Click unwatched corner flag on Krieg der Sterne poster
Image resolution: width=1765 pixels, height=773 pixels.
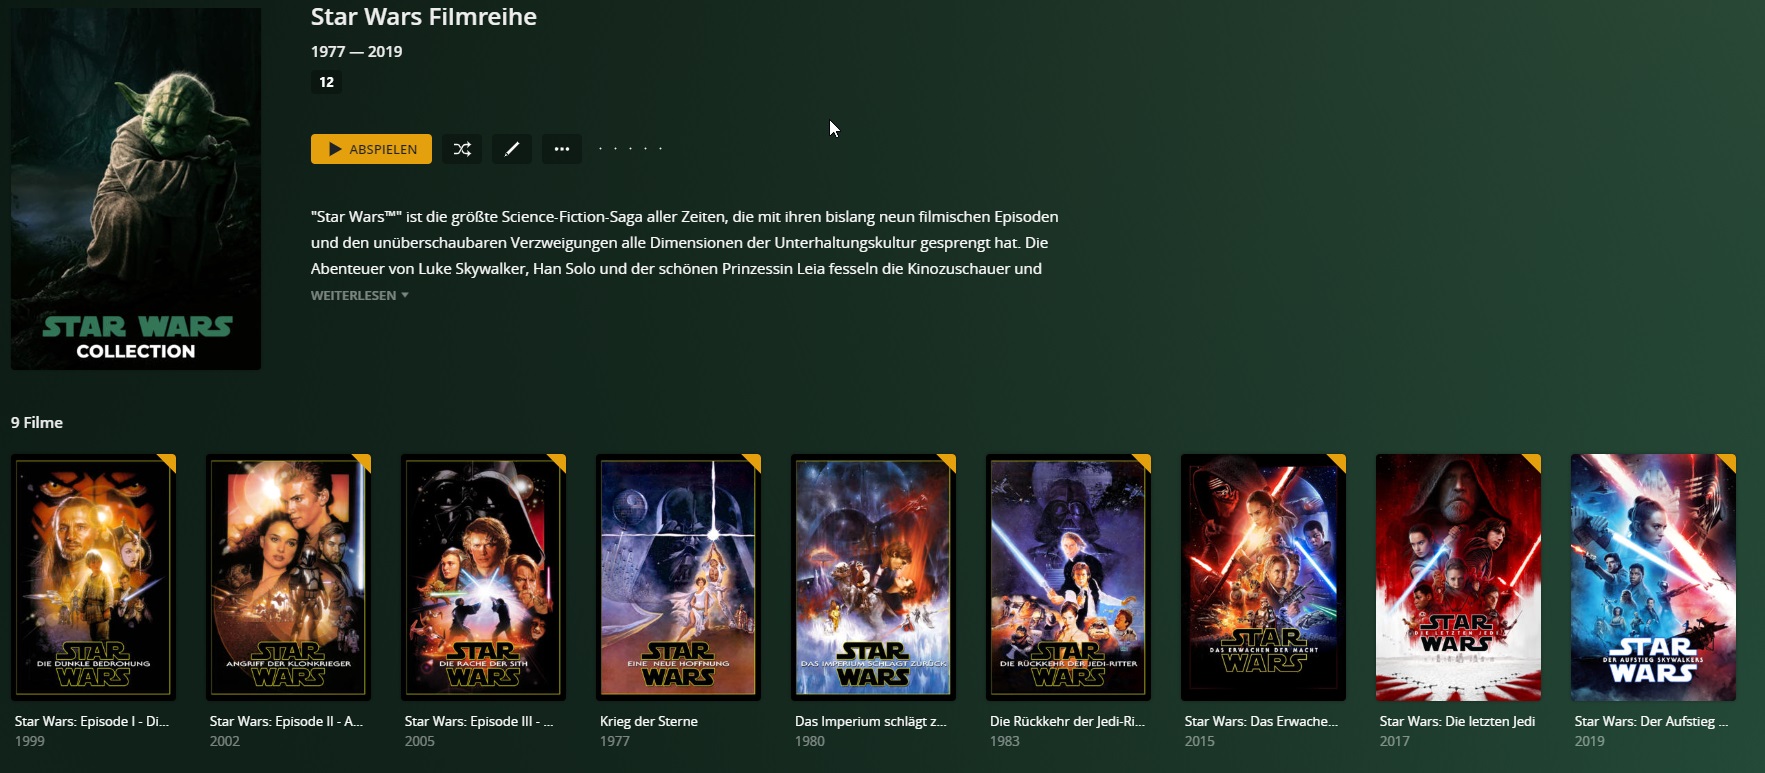click(x=754, y=460)
